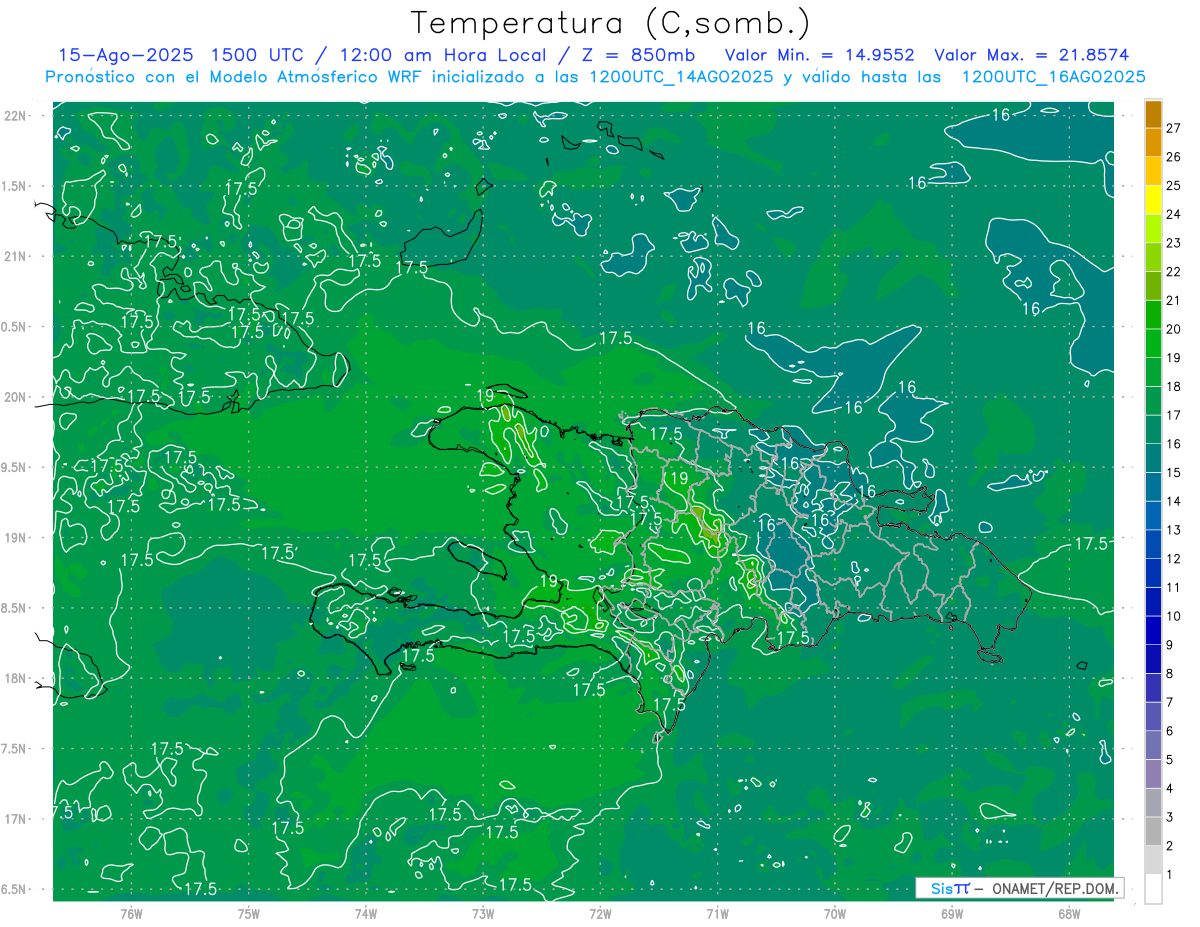Pick the white swatch at bottom of color scale
The height and width of the screenshot is (927, 1200).
[x=1153, y=888]
